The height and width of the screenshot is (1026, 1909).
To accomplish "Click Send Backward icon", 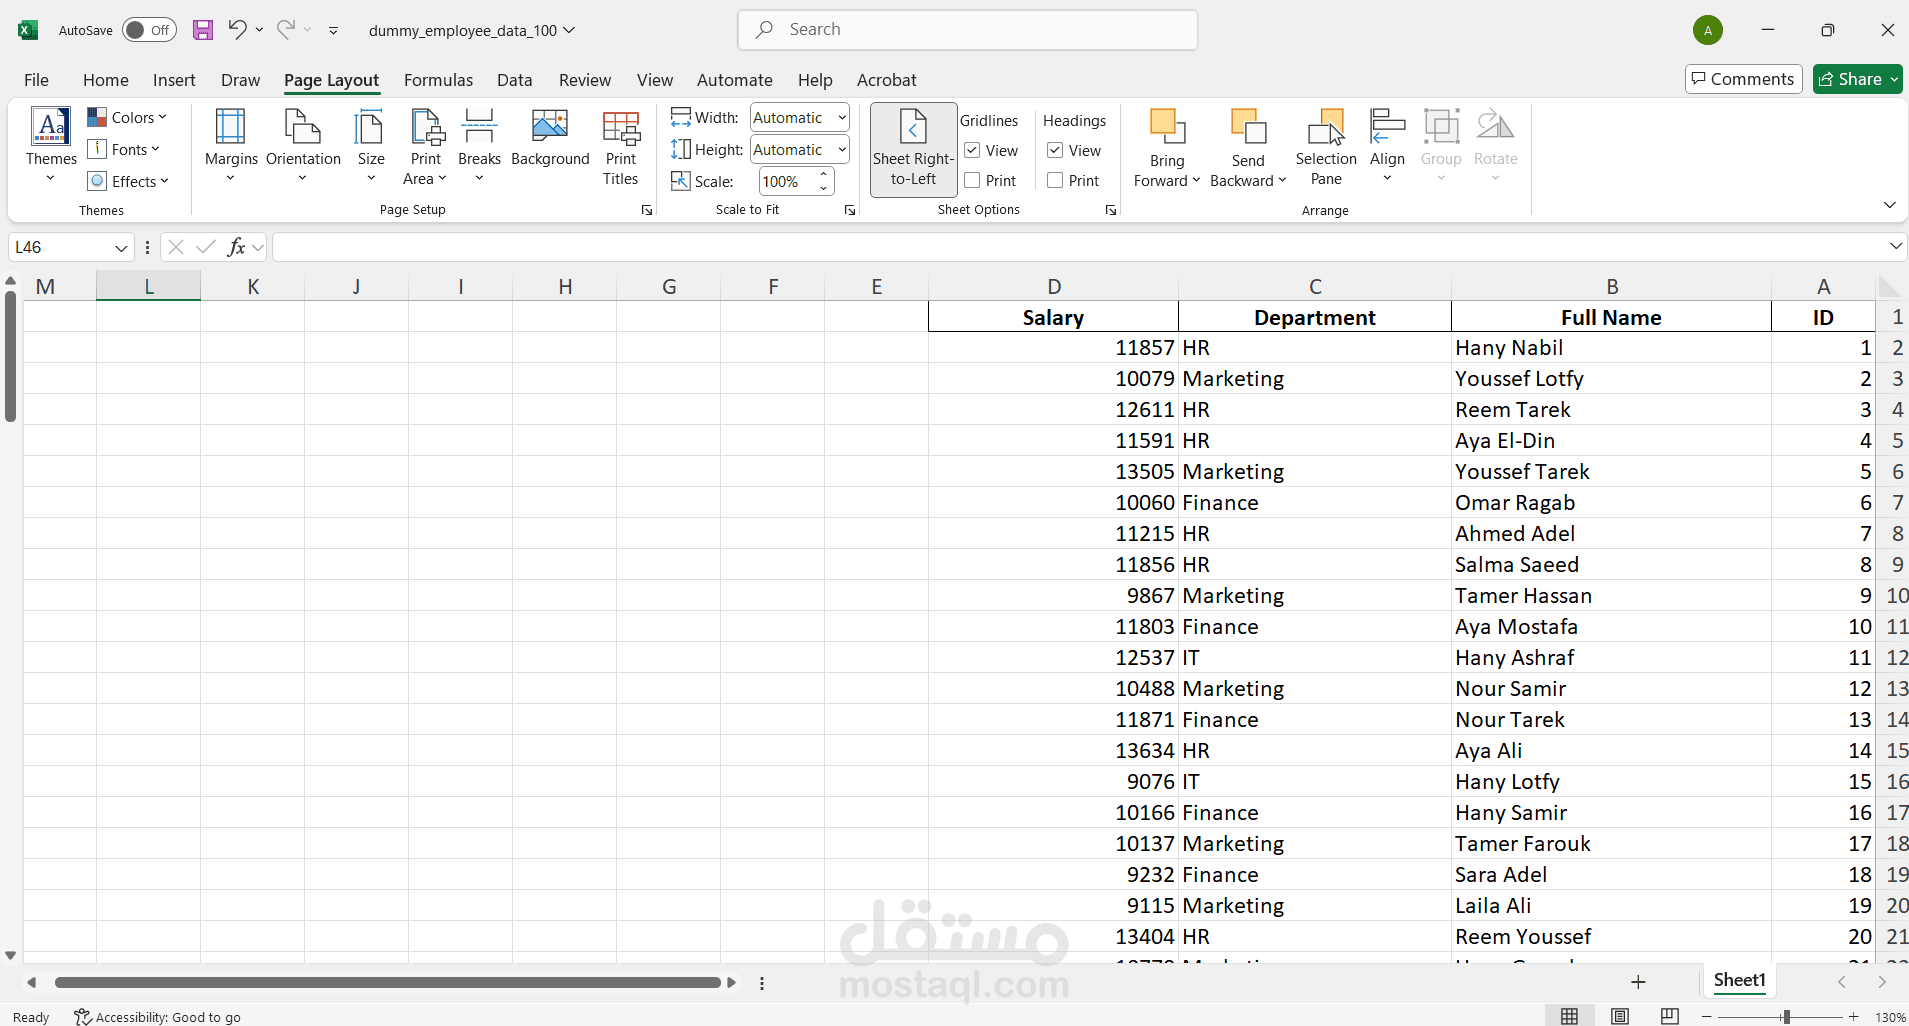I will coord(1248,127).
